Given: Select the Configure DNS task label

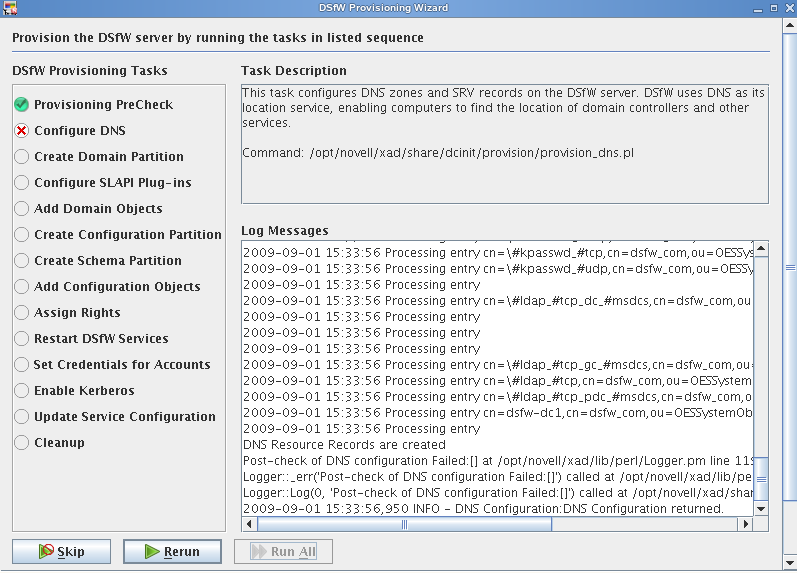Looking at the screenshot, I should (x=80, y=131).
